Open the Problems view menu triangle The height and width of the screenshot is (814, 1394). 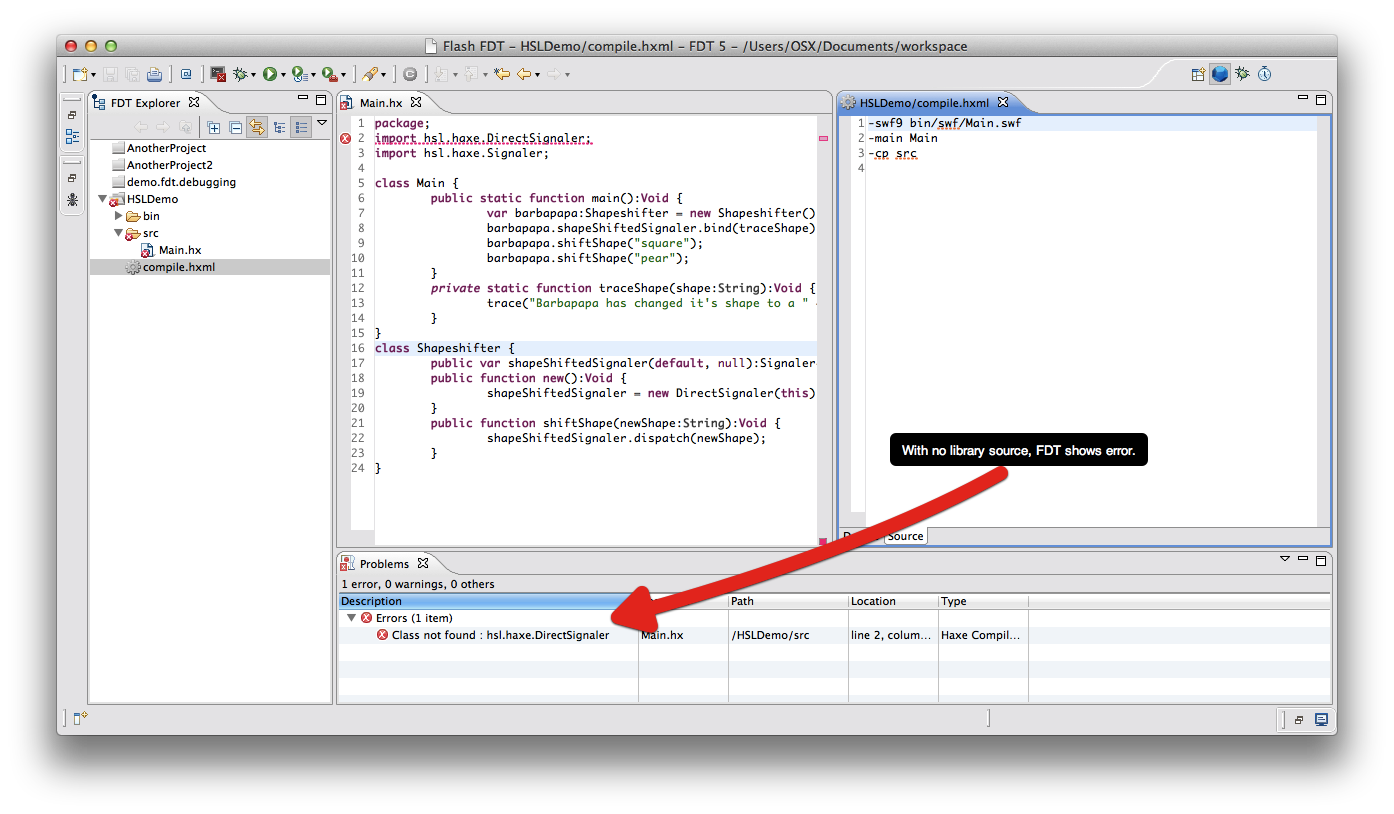1284,560
